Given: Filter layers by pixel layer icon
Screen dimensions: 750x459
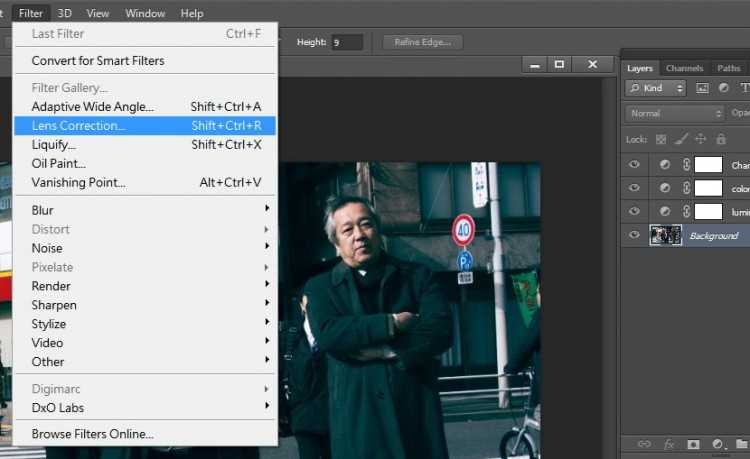Looking at the screenshot, I should (702, 88).
